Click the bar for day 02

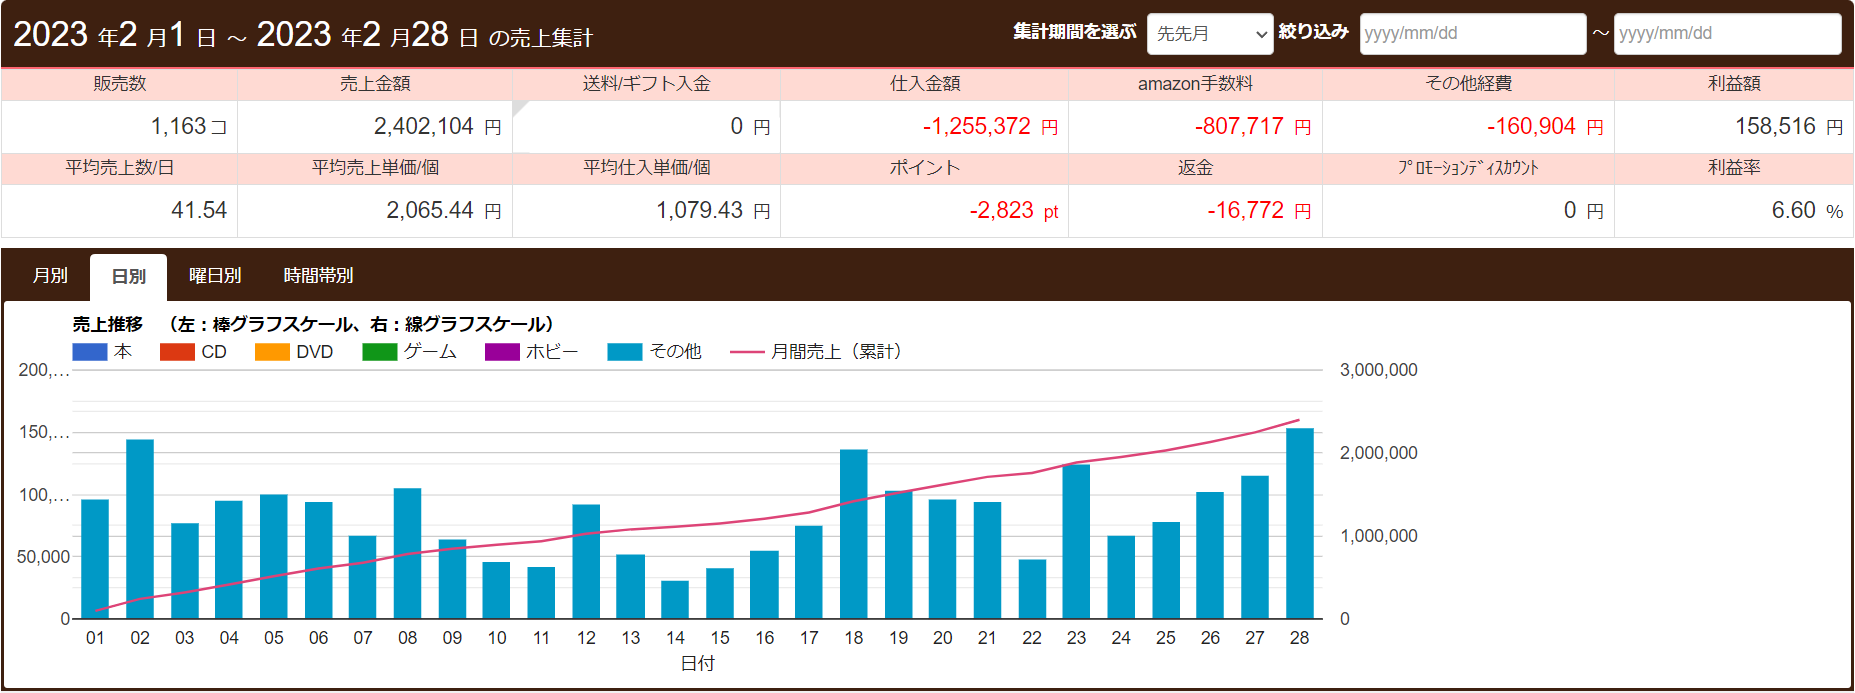pyautogui.click(x=140, y=529)
